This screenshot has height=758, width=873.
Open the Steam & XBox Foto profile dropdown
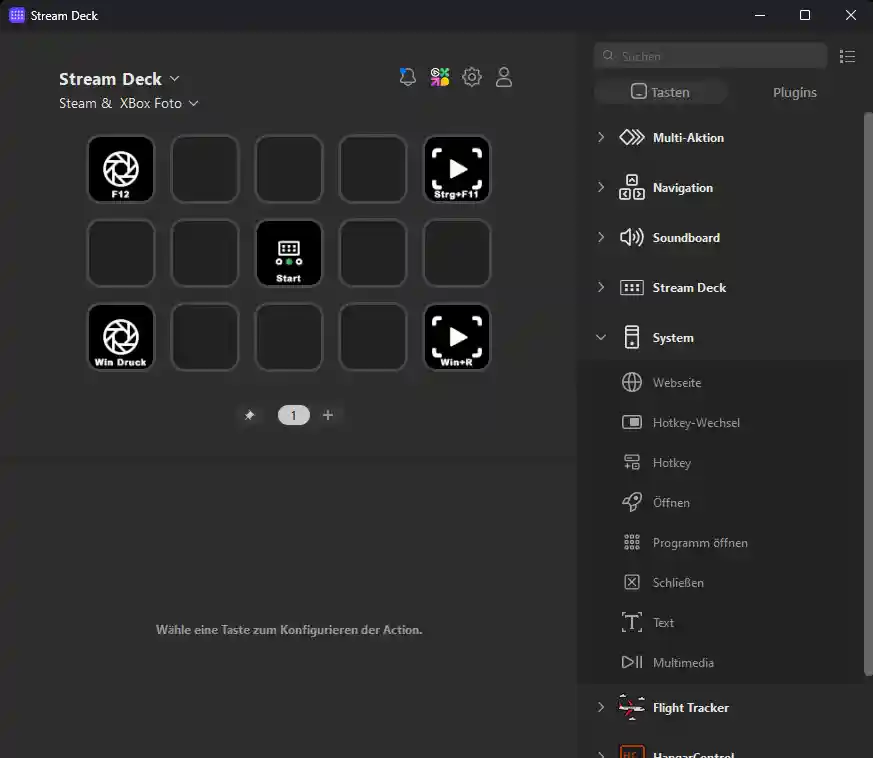(129, 104)
